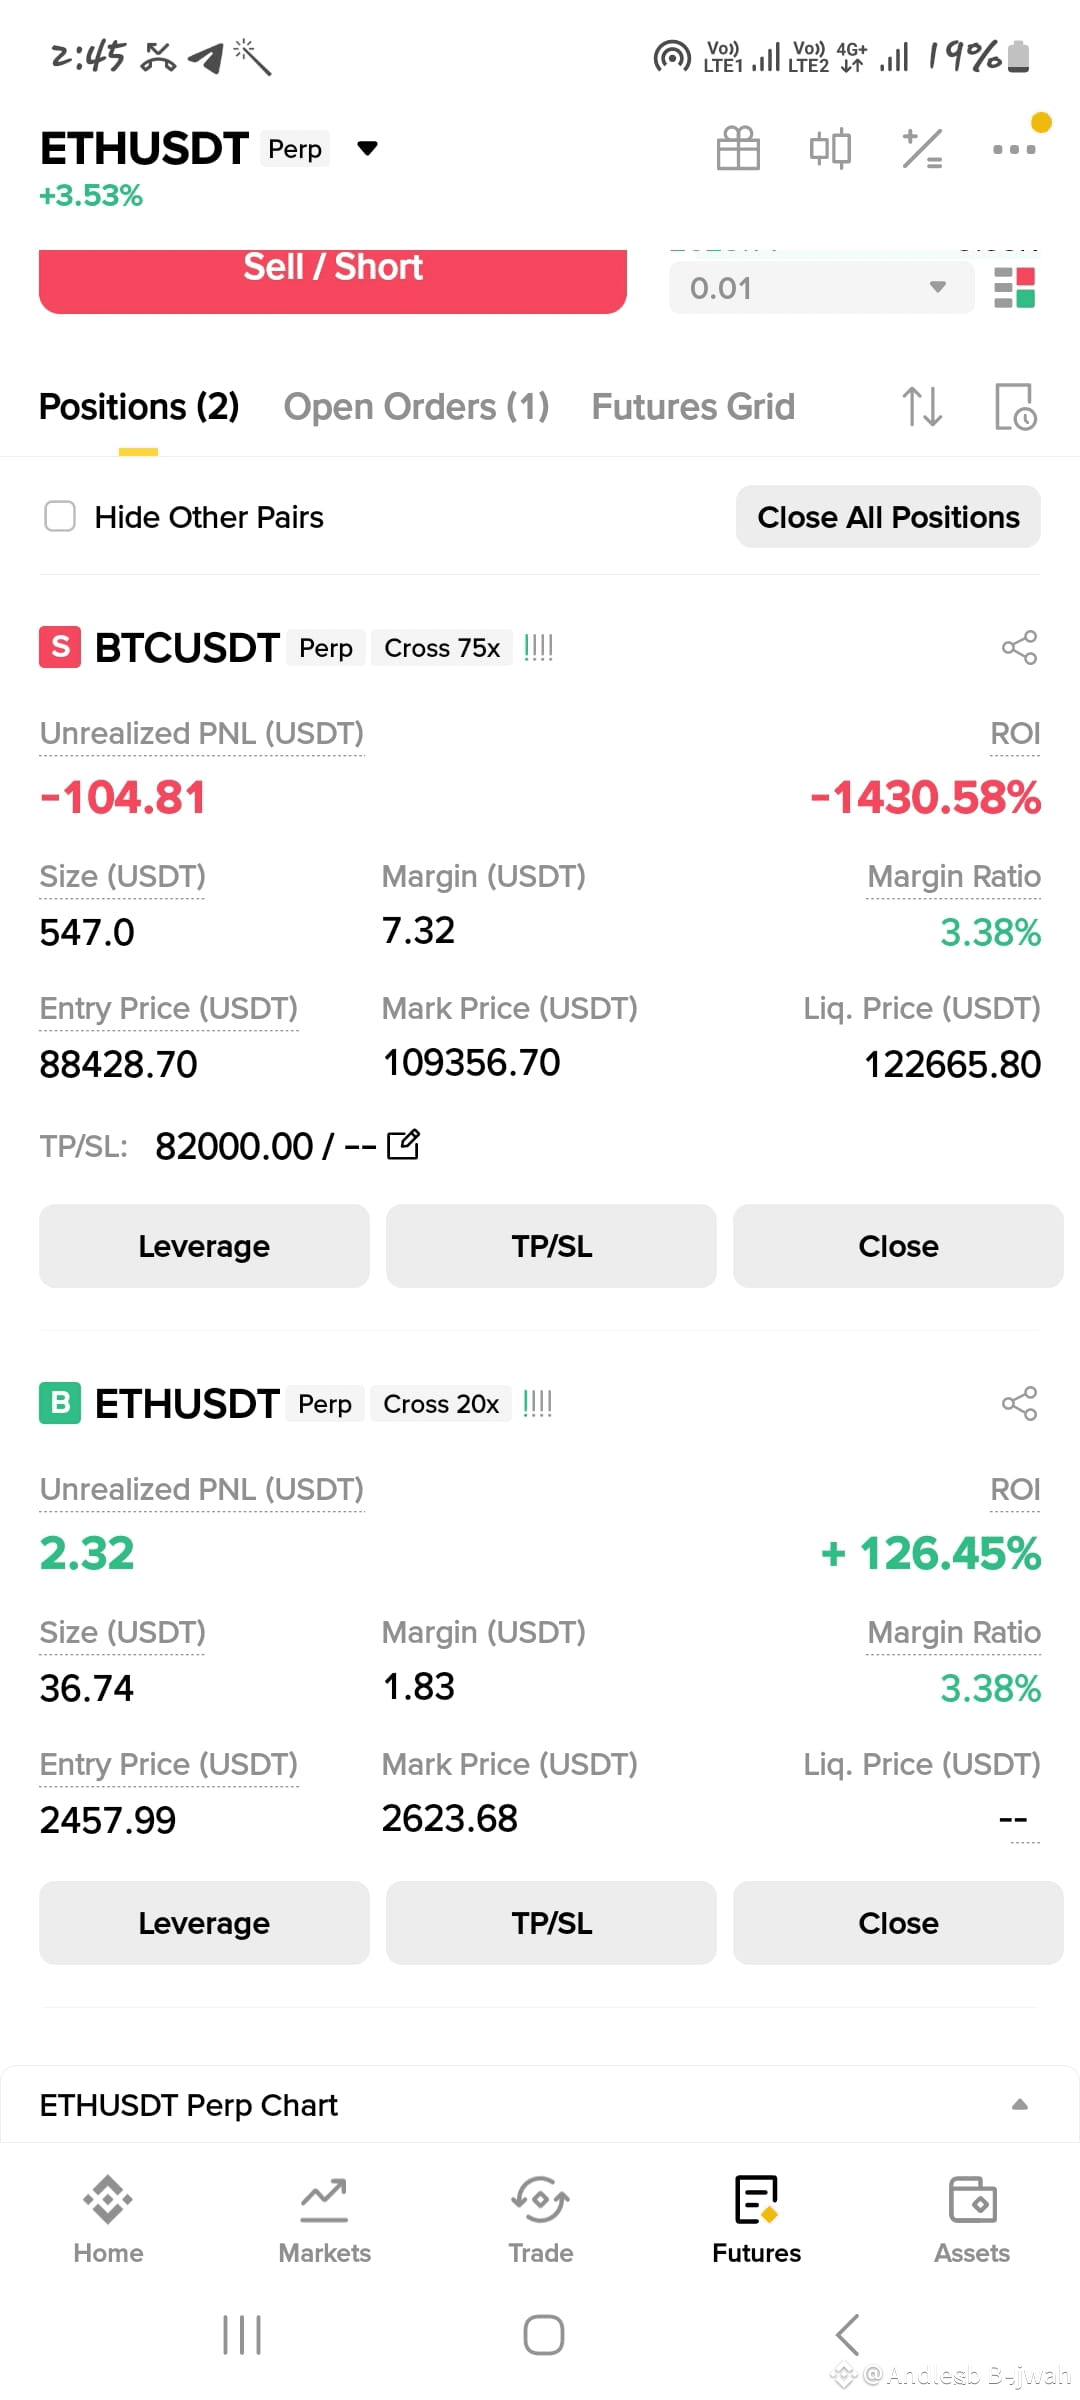Expand the ETHUSDT pair selector arrow
Viewport: 1080px width, 2400px height.
click(x=367, y=149)
